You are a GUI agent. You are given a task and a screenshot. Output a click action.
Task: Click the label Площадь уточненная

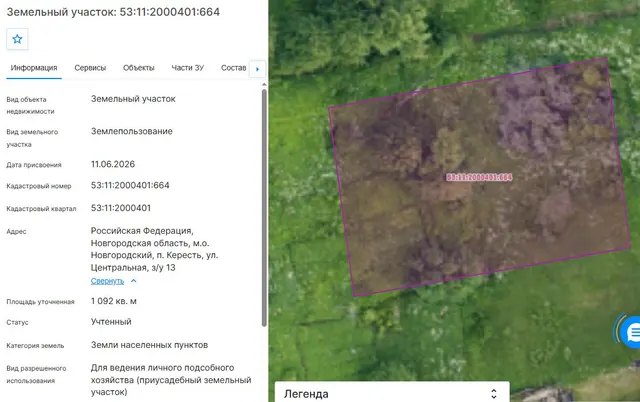point(40,302)
